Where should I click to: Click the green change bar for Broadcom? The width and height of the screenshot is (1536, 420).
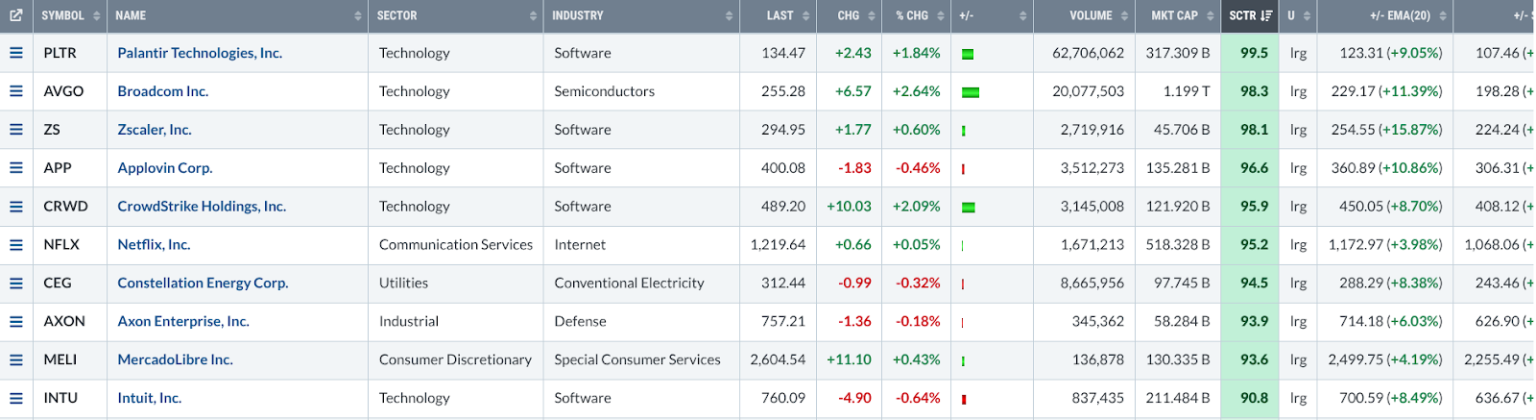click(x=970, y=92)
